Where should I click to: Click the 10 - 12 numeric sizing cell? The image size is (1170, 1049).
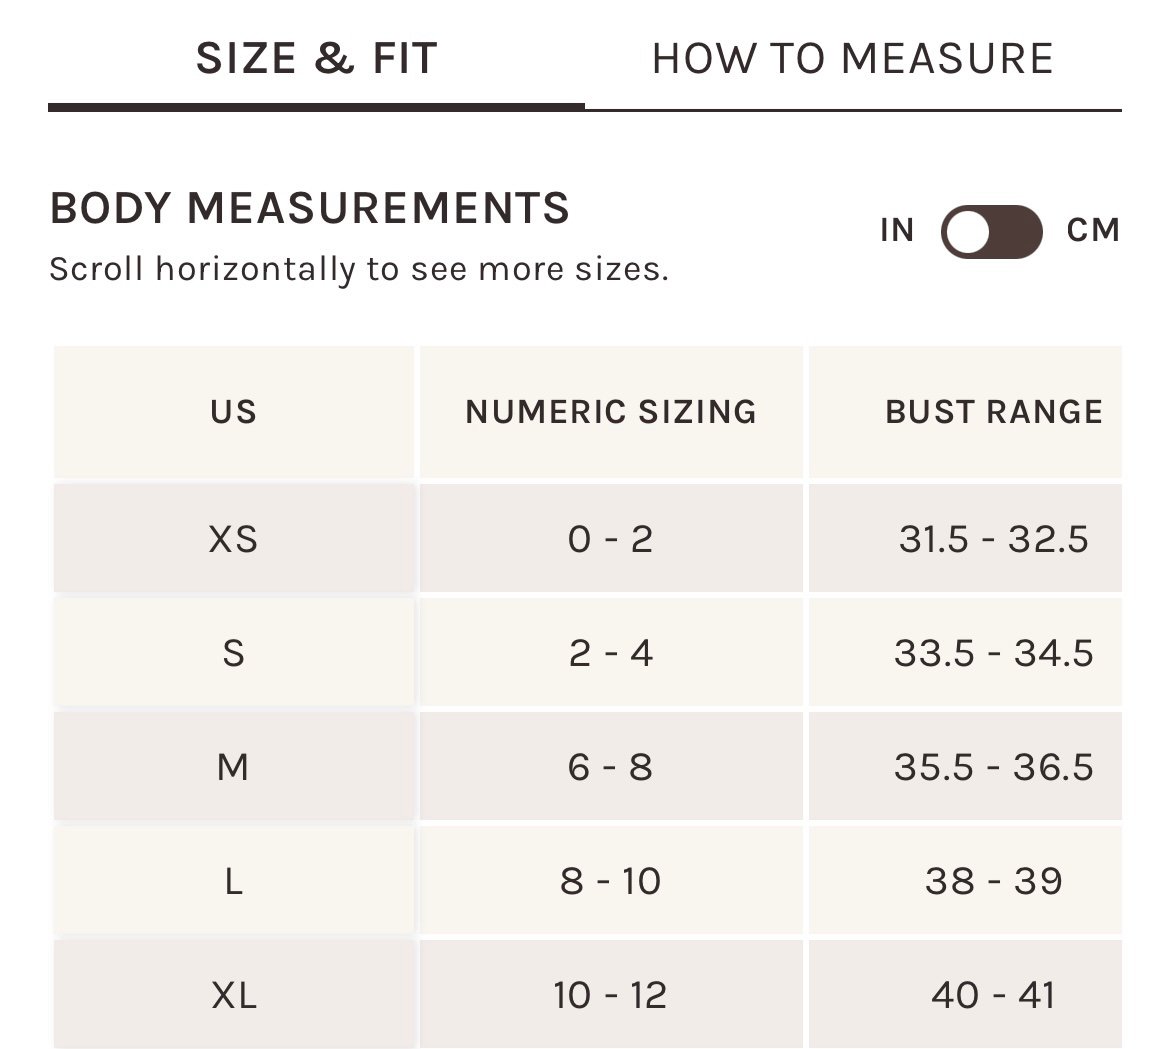coord(611,996)
